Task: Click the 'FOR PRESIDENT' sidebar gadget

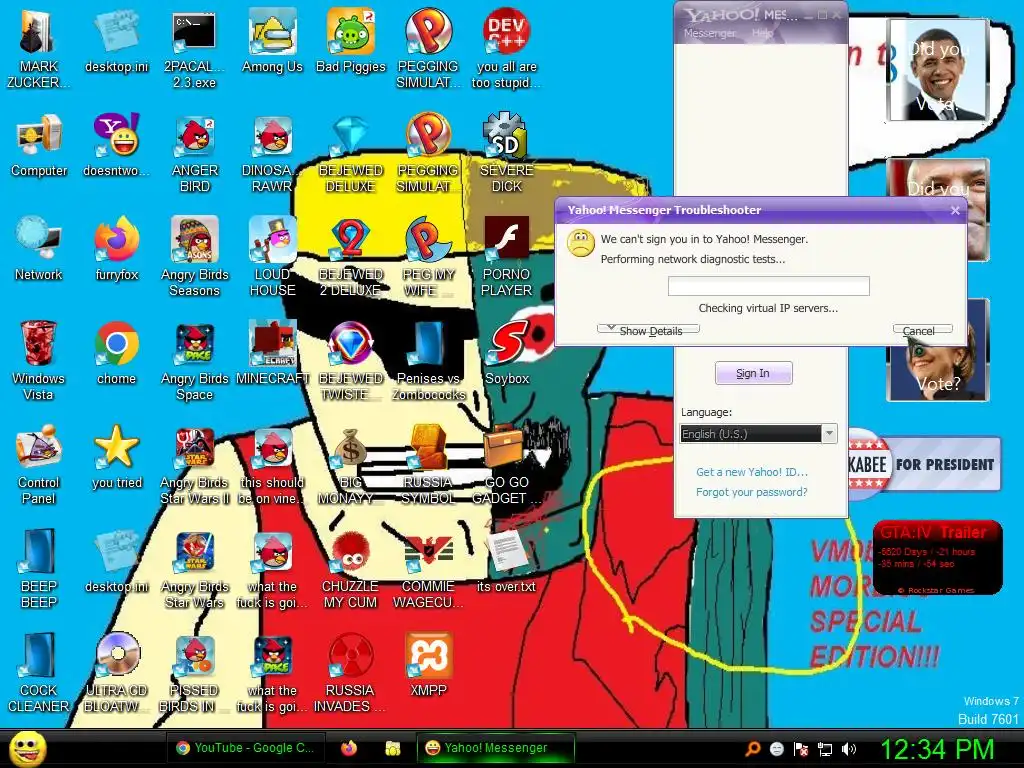Action: (924, 464)
